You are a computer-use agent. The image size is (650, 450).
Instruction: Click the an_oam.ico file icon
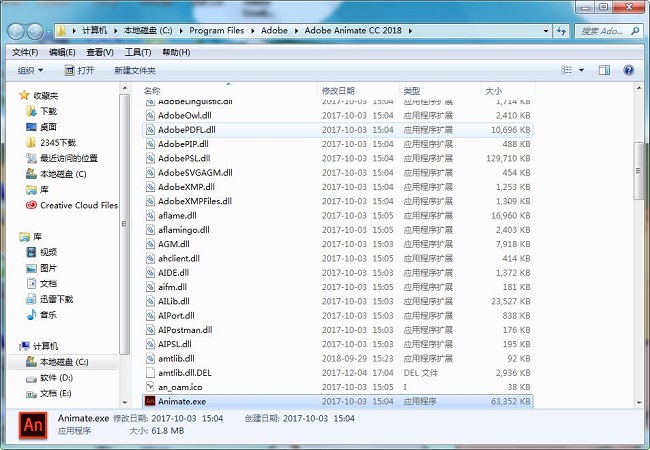pyautogui.click(x=149, y=386)
